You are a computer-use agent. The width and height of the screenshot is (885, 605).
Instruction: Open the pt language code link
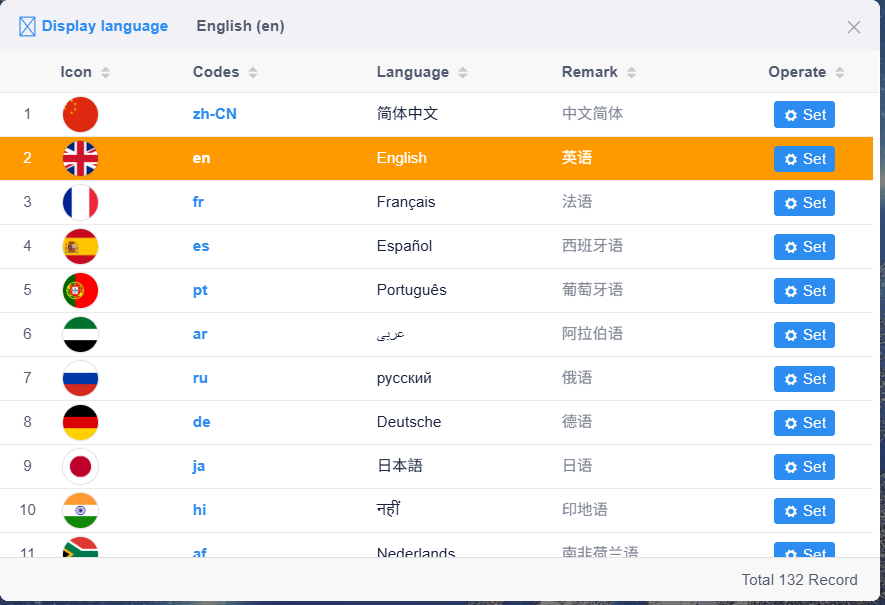200,290
